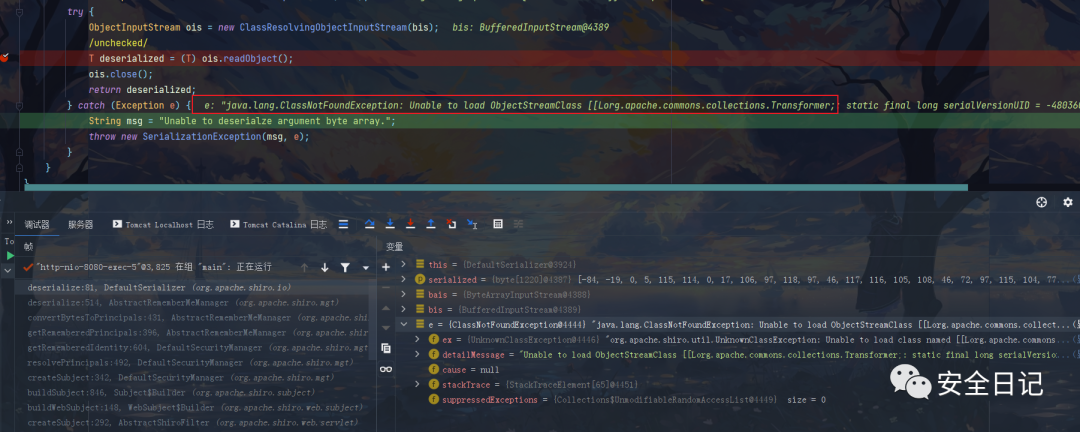Select frame buildSubject:846, Subject$Builder

coord(194,393)
